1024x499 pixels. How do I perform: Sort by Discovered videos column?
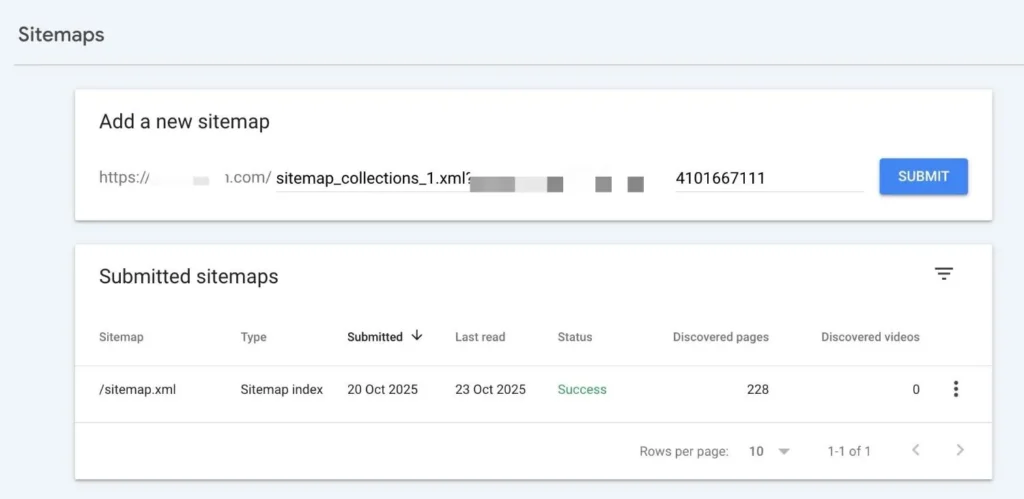pos(870,337)
